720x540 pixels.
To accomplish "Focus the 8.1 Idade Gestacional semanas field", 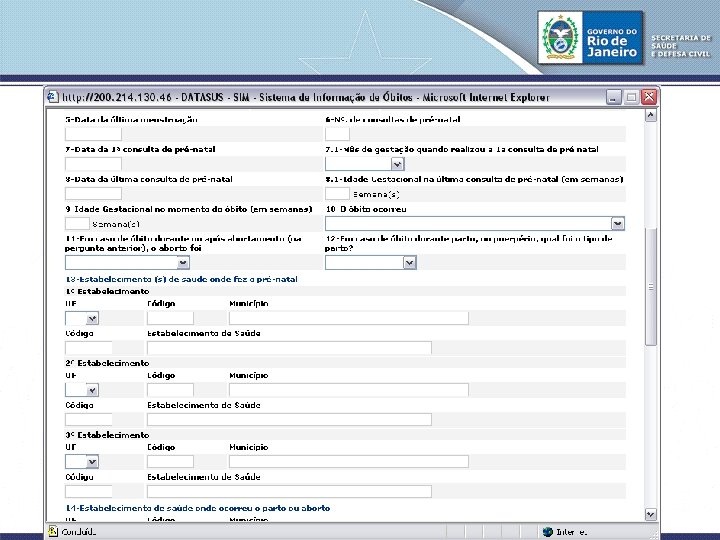I will pos(338,194).
